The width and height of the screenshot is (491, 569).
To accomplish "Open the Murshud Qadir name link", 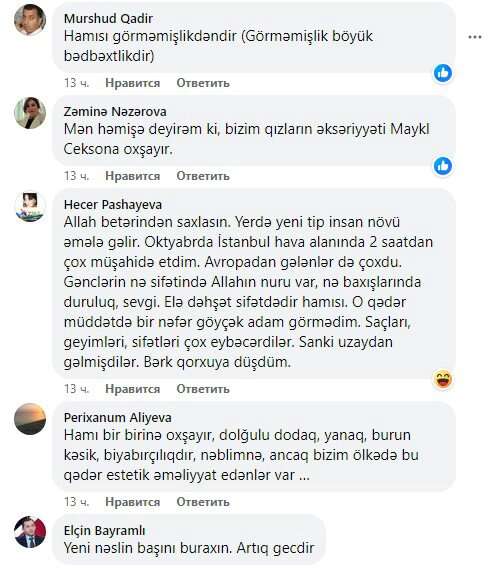I will pos(108,19).
